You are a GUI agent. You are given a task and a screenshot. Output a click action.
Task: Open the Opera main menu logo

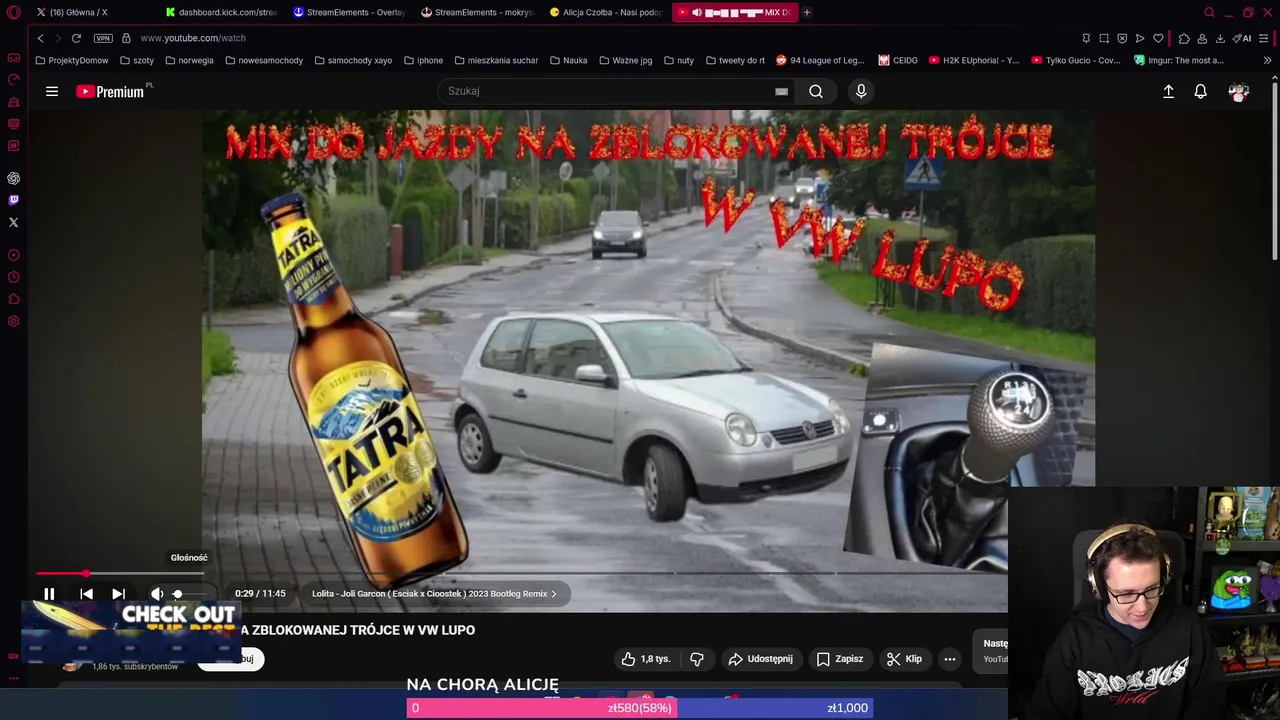(14, 12)
